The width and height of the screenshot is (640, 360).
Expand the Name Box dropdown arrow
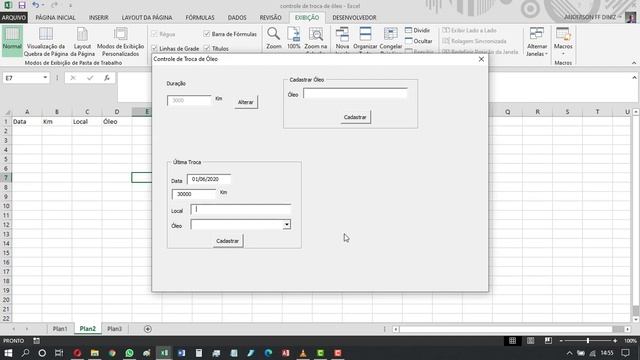45,78
